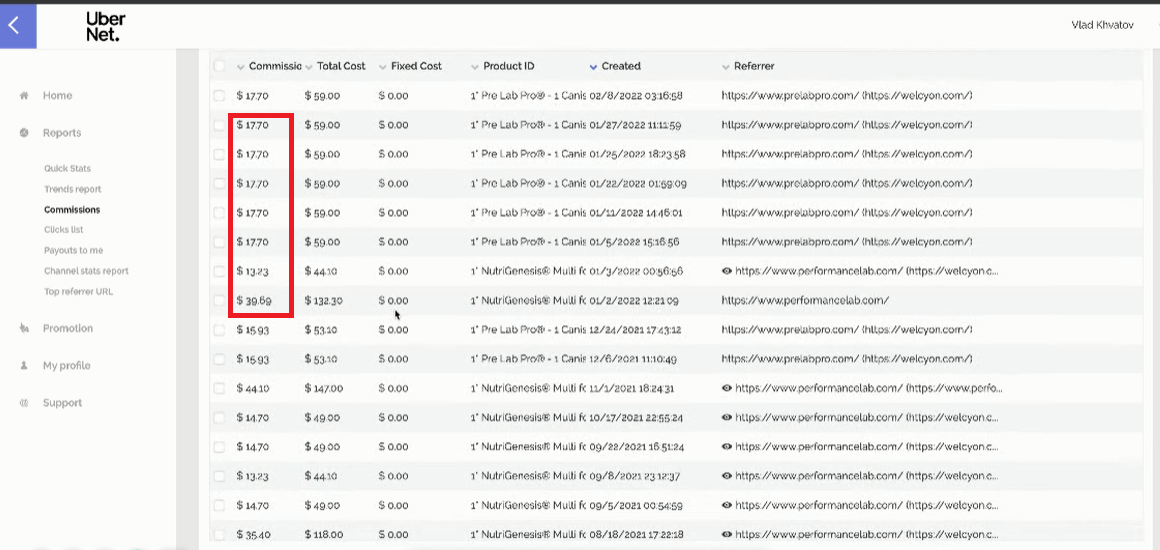Expand the Promotion sidebar section
1160x550 pixels.
coord(68,328)
